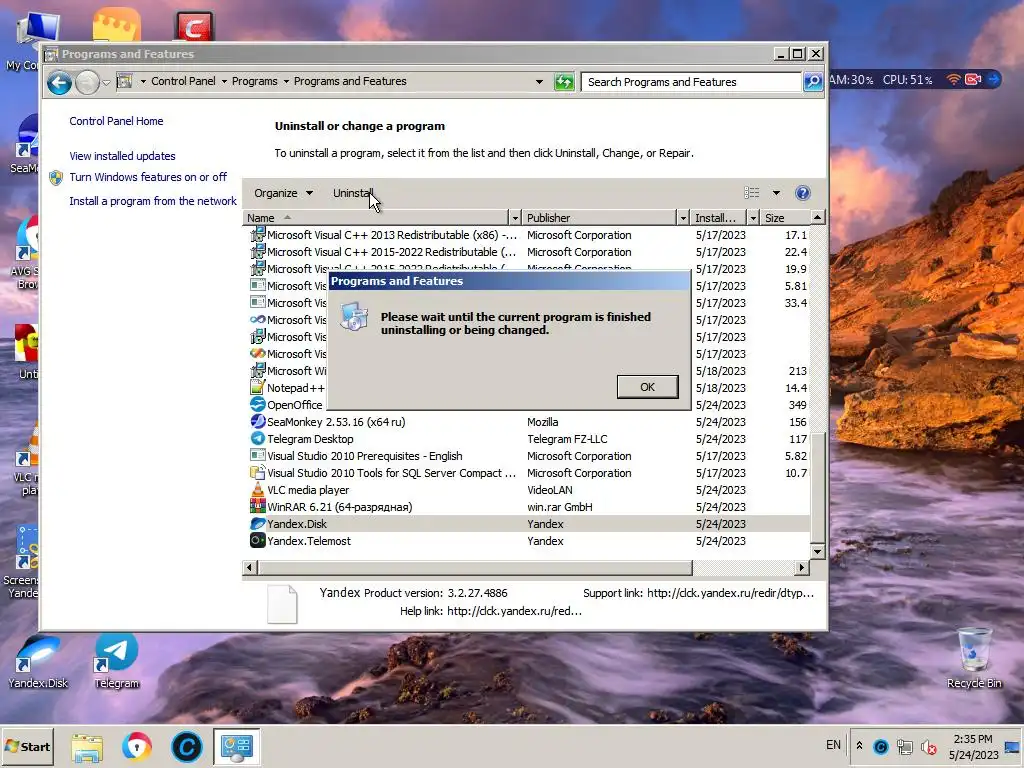Click the network tray icon

click(x=904, y=746)
